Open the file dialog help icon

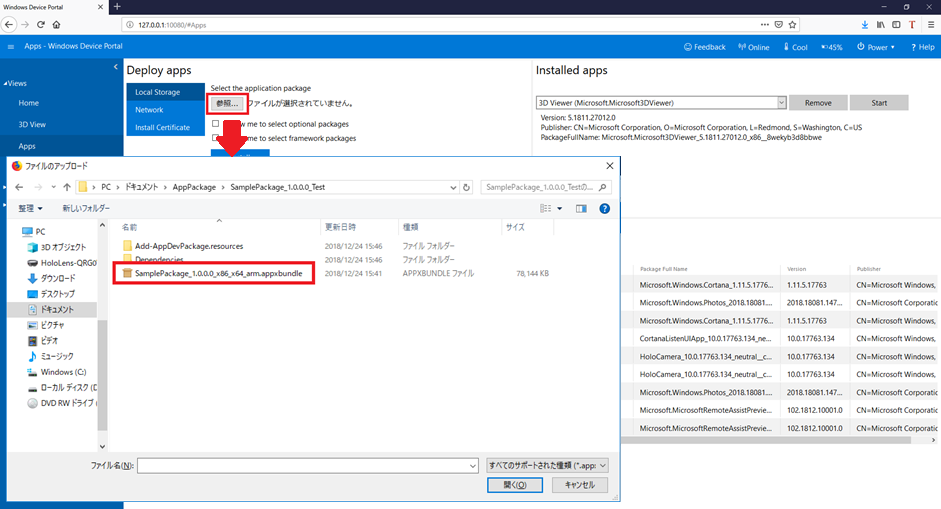coord(604,209)
